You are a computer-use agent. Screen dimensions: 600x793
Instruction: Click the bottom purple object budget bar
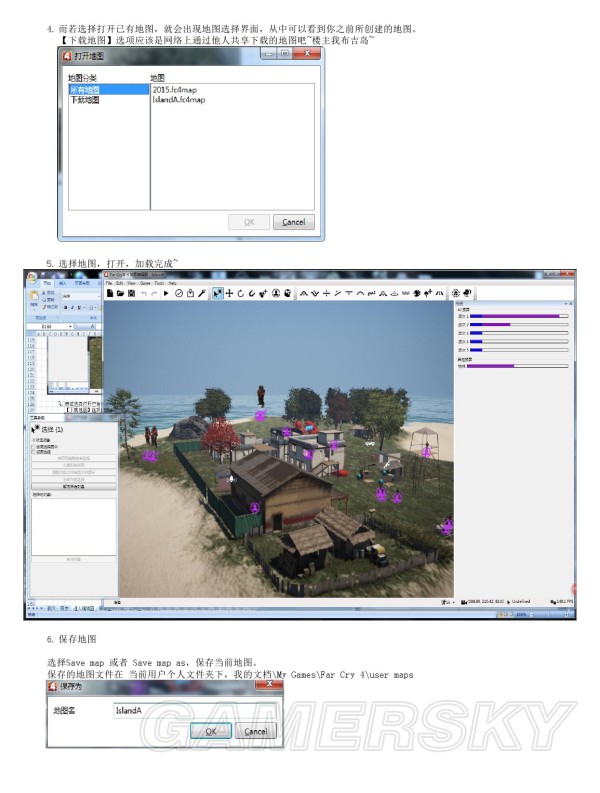tap(518, 366)
